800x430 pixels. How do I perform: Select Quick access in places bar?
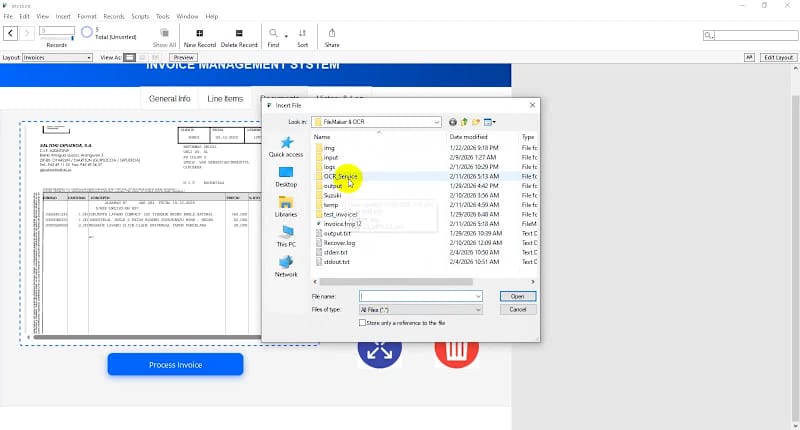286,146
